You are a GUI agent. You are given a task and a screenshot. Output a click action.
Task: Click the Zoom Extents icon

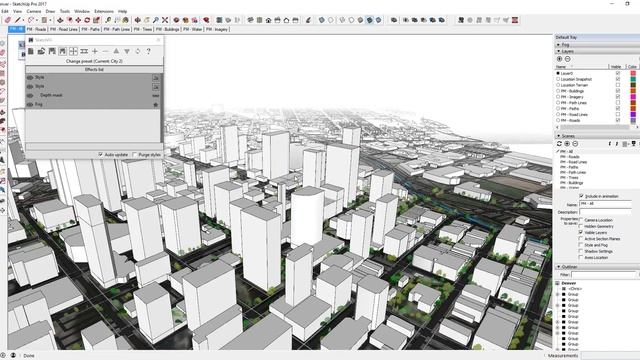tap(164, 20)
